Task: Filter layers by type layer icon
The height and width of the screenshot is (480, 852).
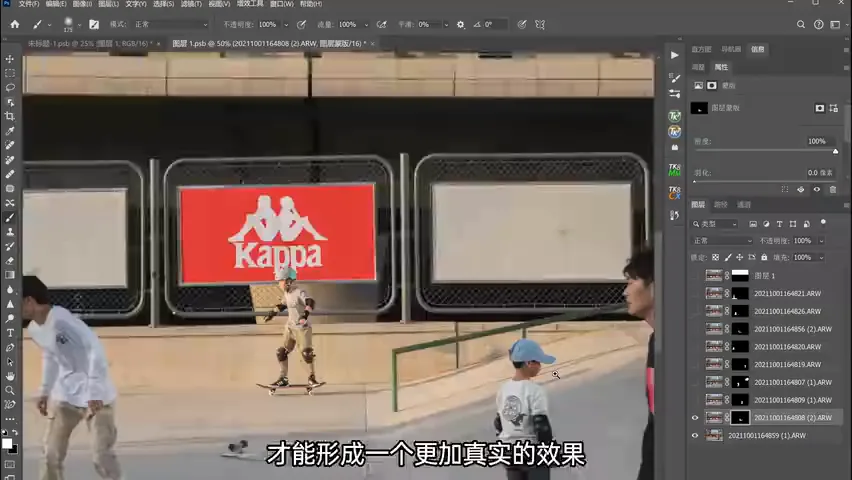Action: pyautogui.click(x=779, y=224)
